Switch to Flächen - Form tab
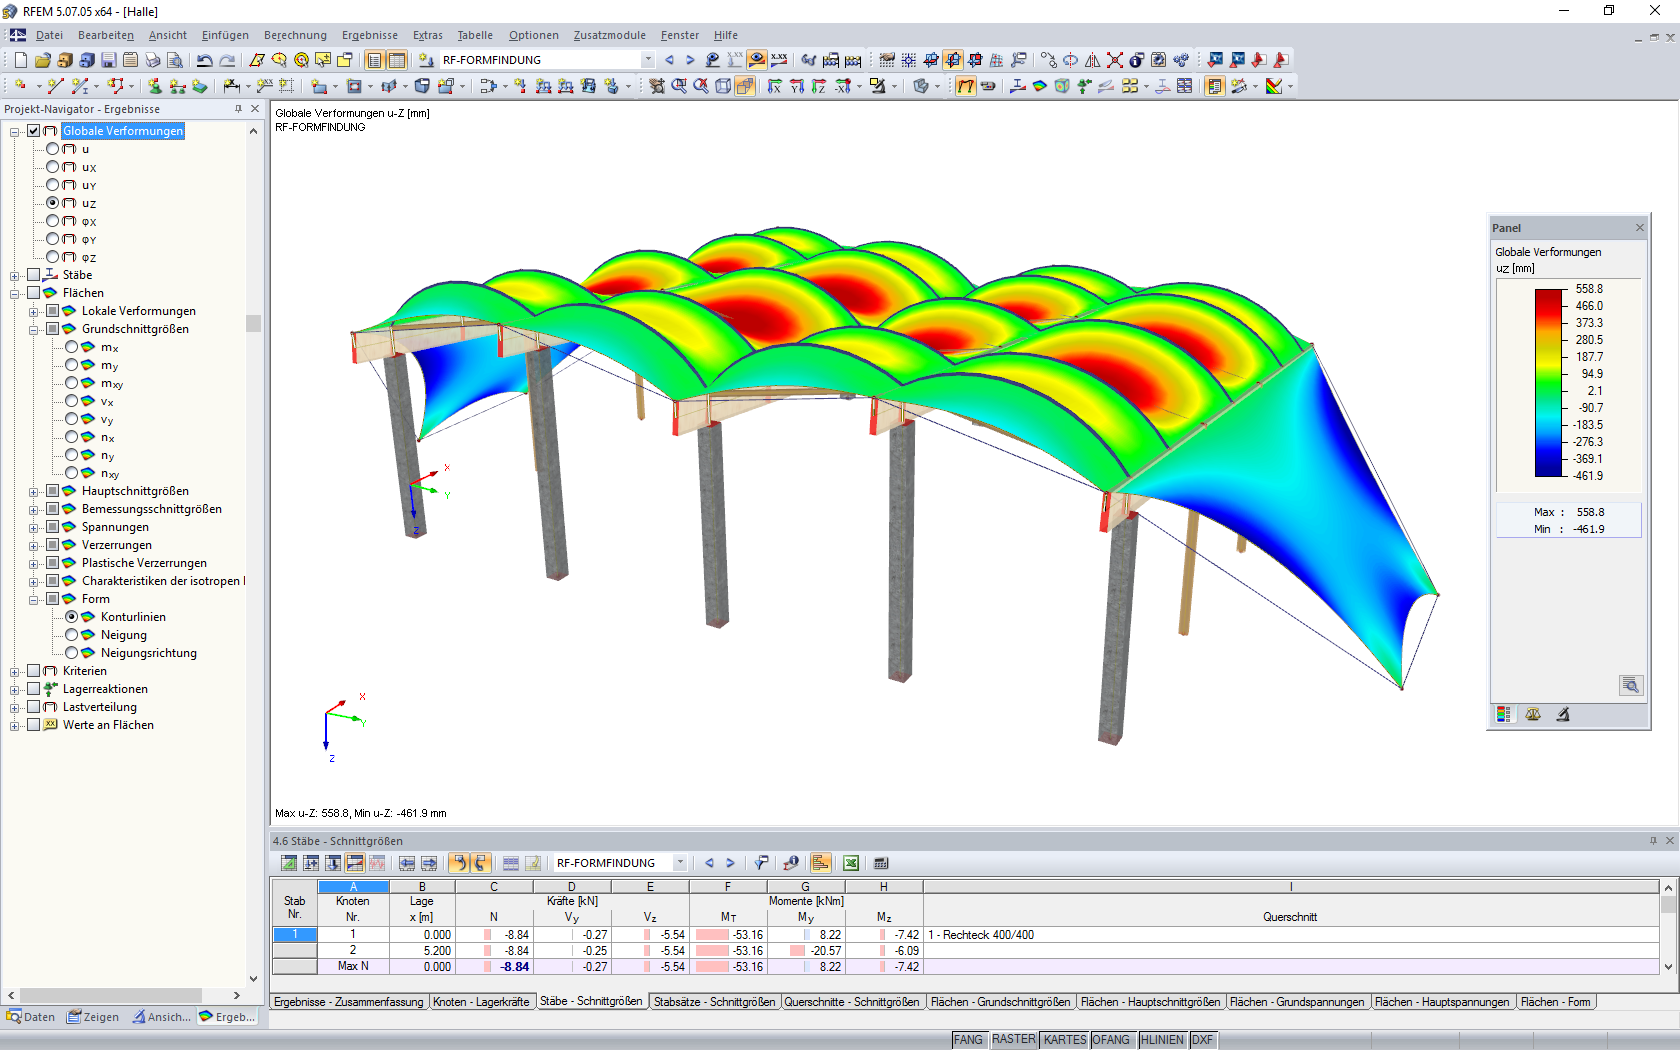This screenshot has height=1050, width=1680. (x=1555, y=1002)
